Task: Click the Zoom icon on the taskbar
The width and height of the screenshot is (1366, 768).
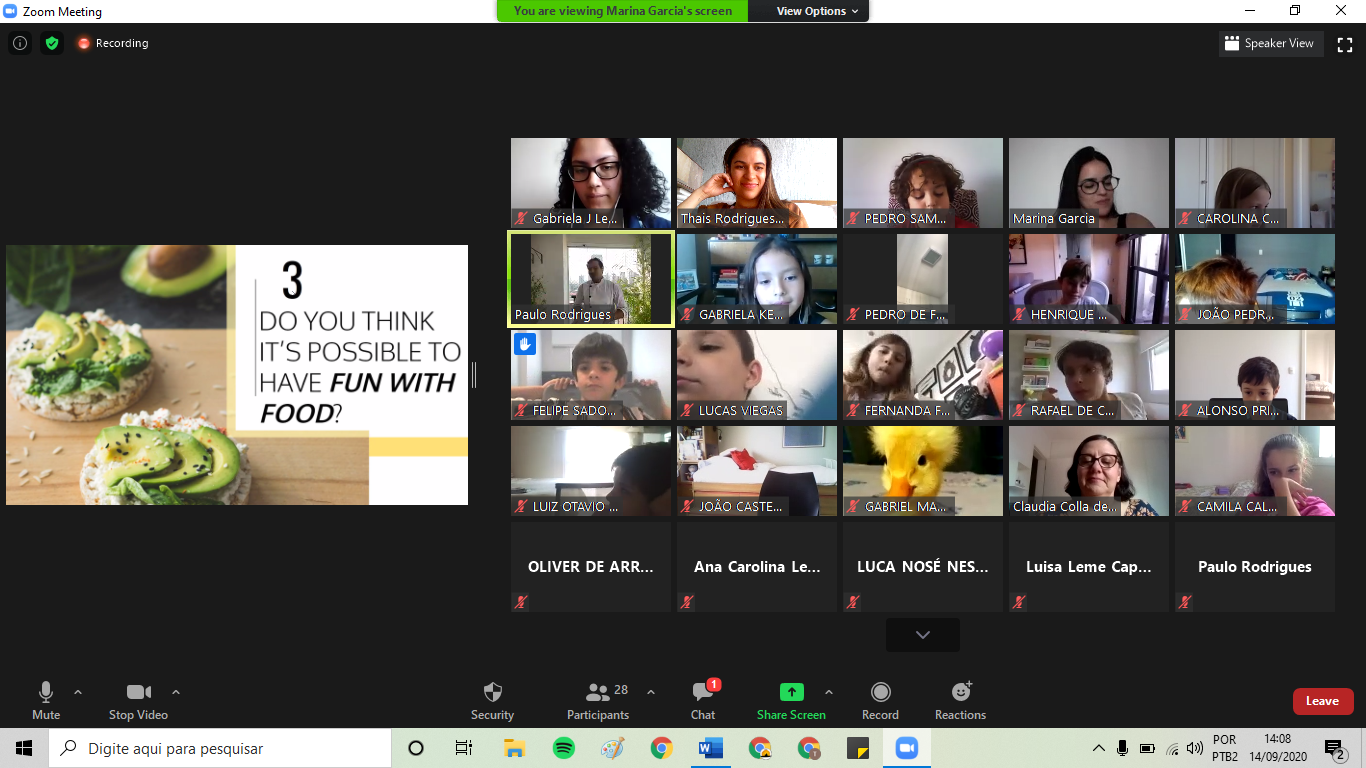Action: pyautogui.click(x=907, y=748)
